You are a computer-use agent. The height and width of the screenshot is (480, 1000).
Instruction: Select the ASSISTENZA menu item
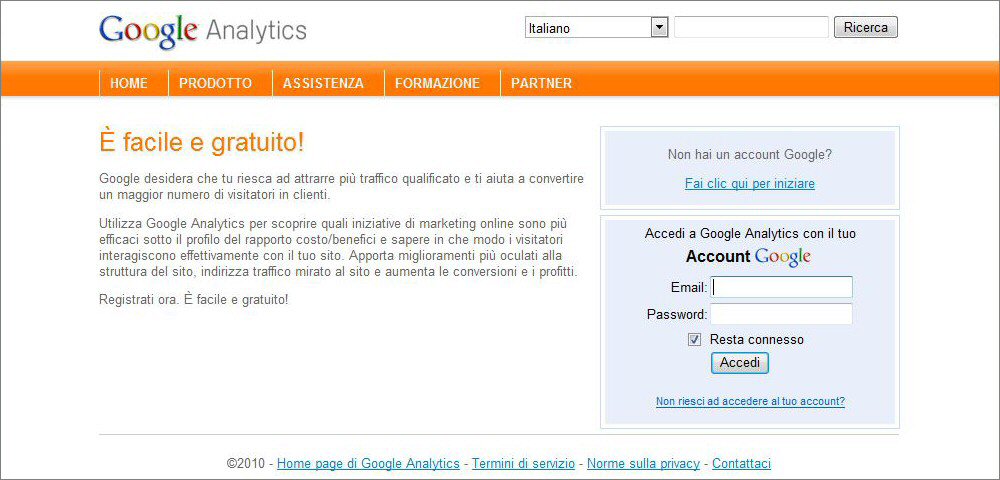click(x=323, y=83)
